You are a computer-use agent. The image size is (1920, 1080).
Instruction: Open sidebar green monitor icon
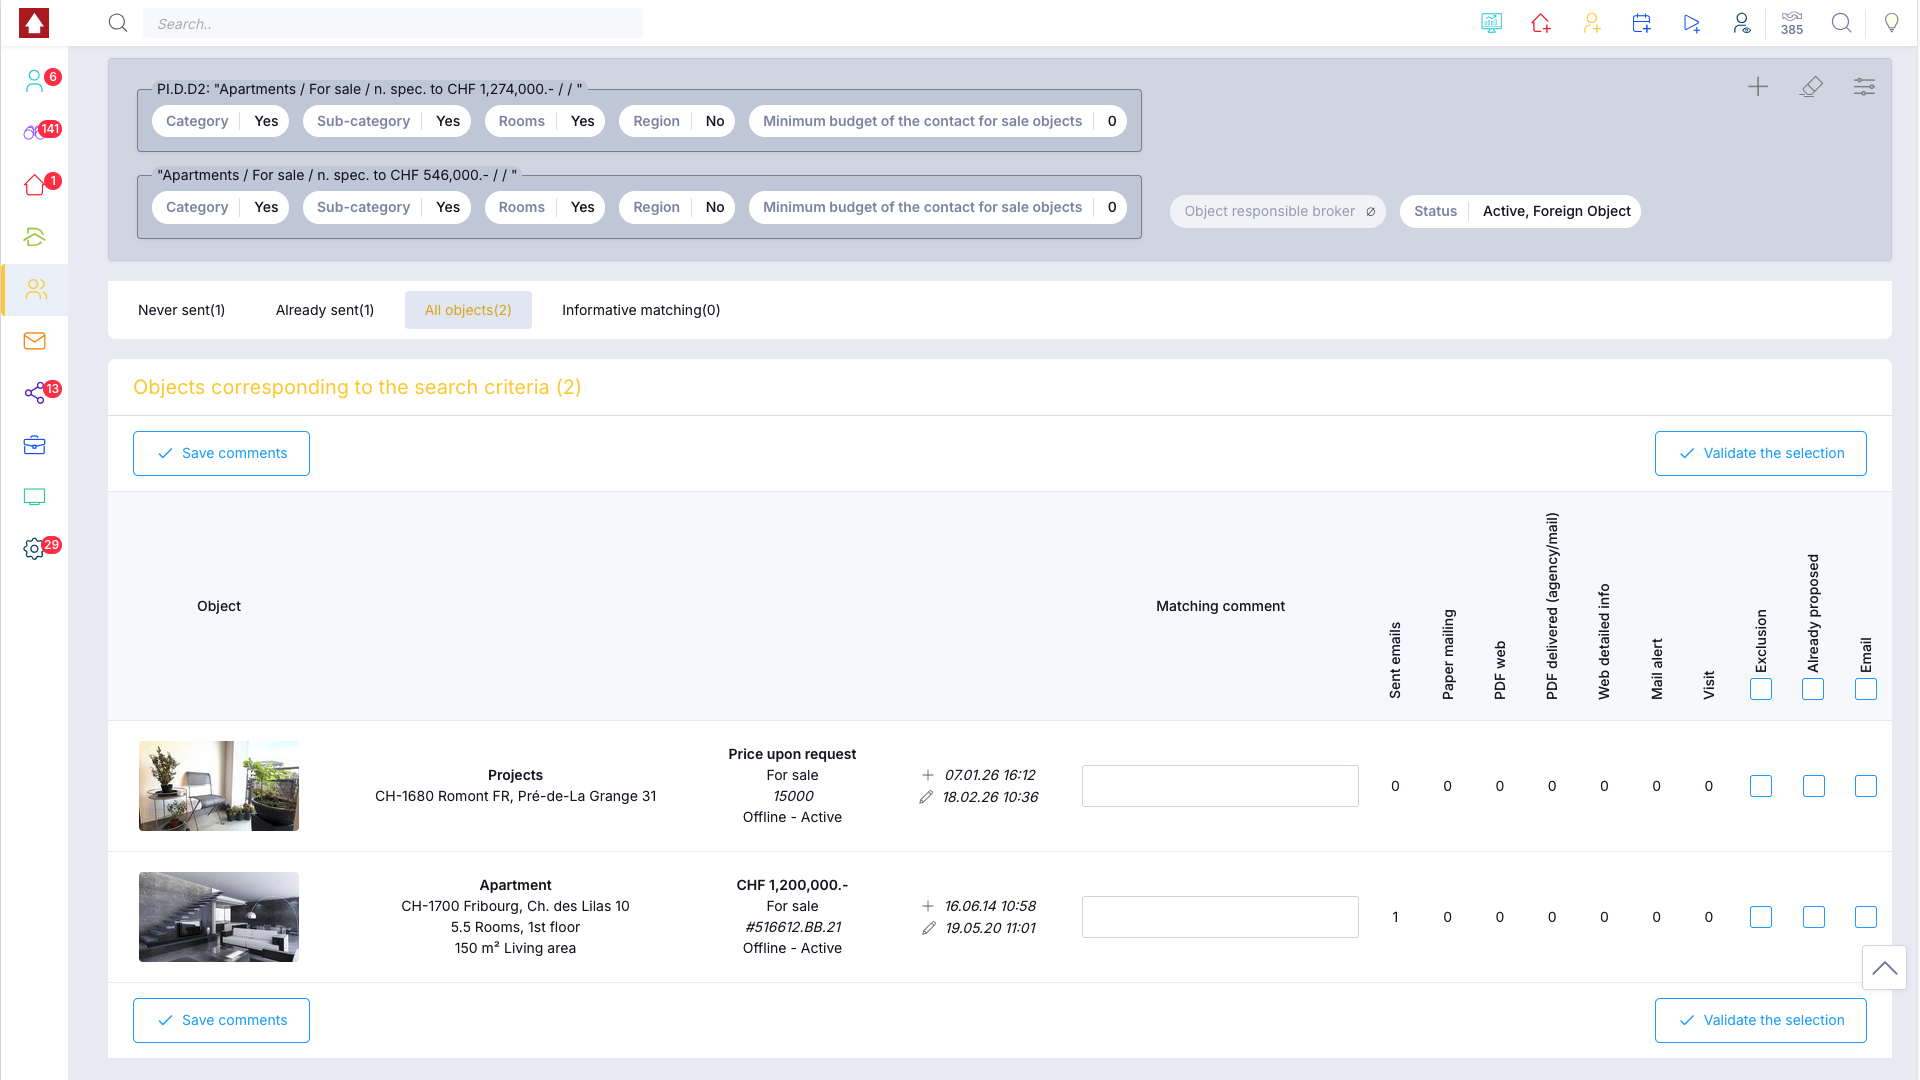35,497
